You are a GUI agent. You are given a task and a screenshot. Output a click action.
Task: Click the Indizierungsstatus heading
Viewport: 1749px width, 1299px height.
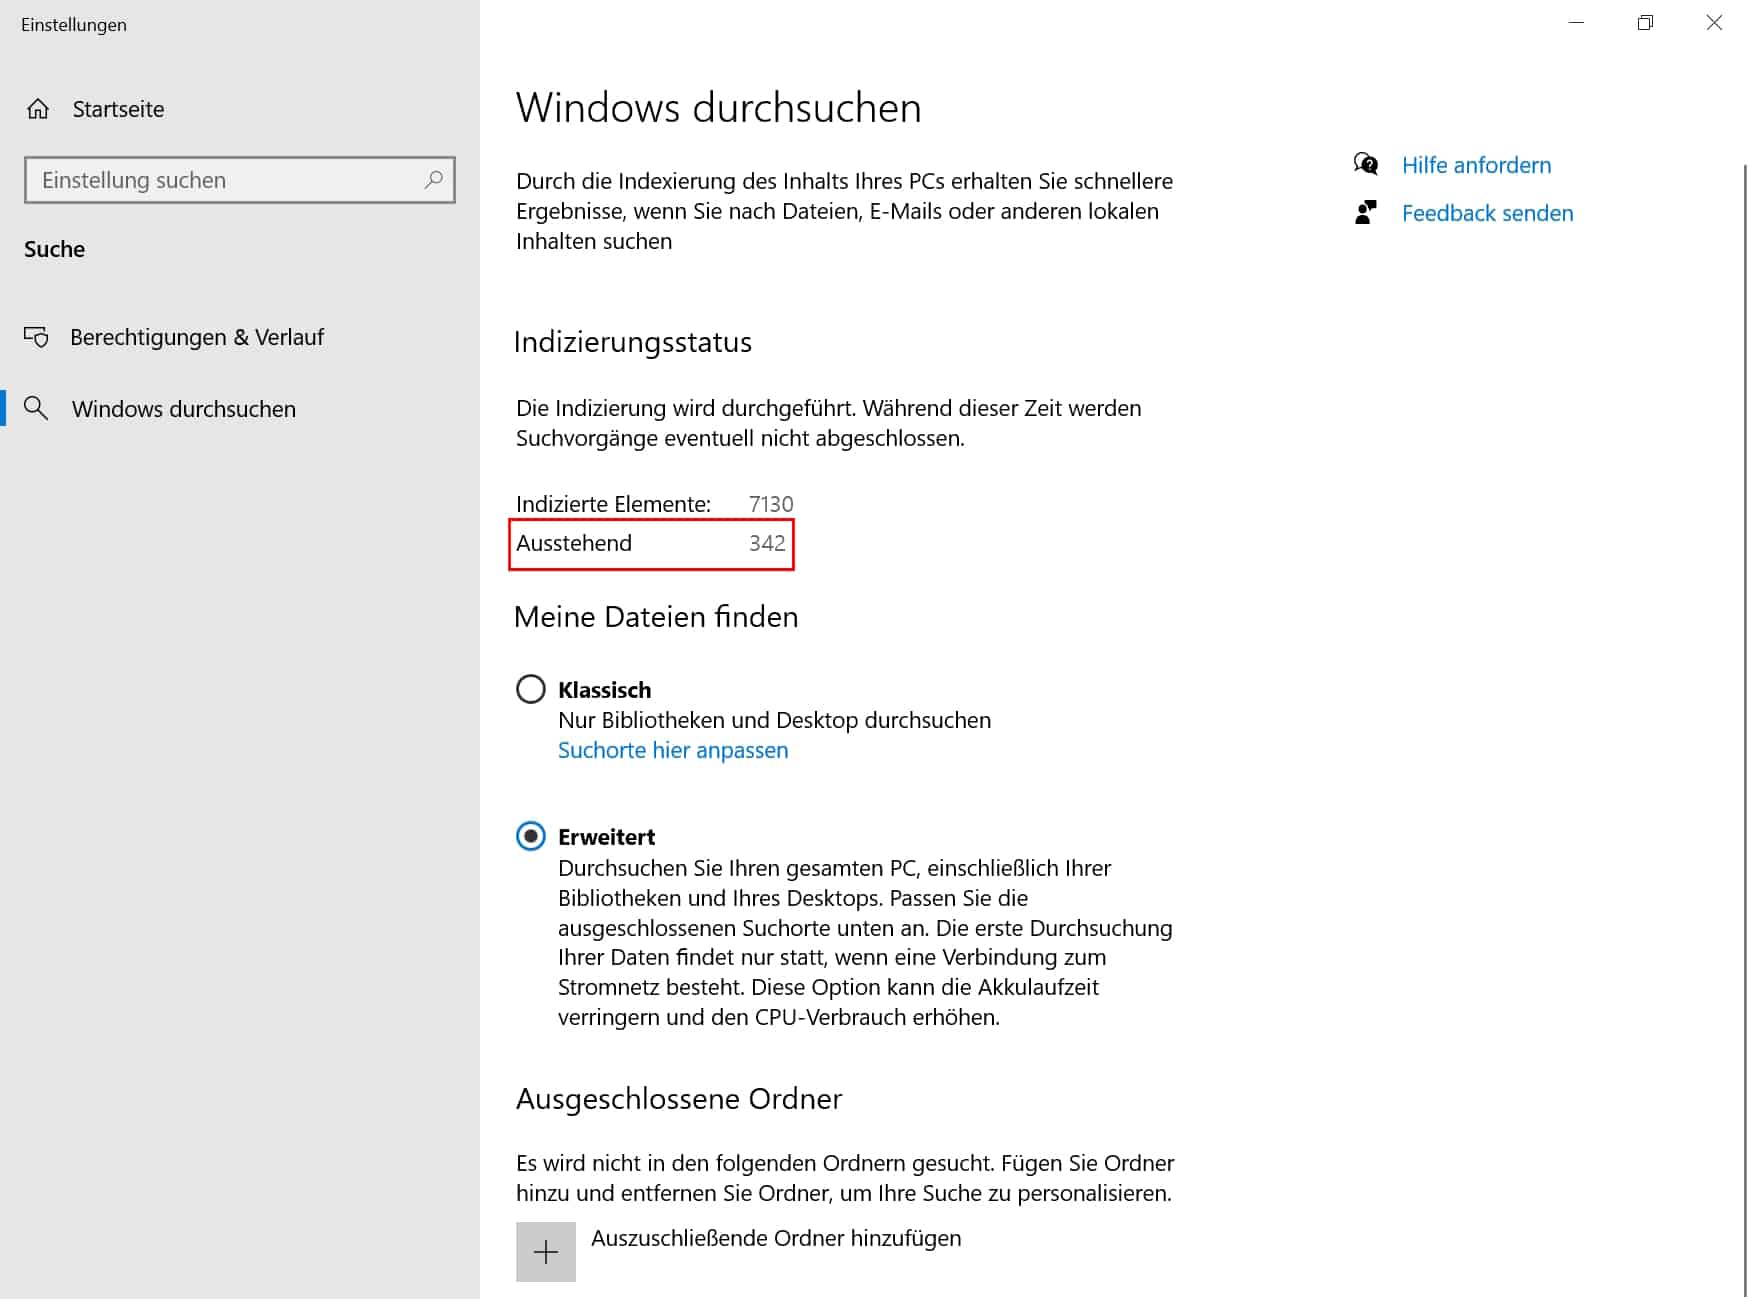(633, 342)
